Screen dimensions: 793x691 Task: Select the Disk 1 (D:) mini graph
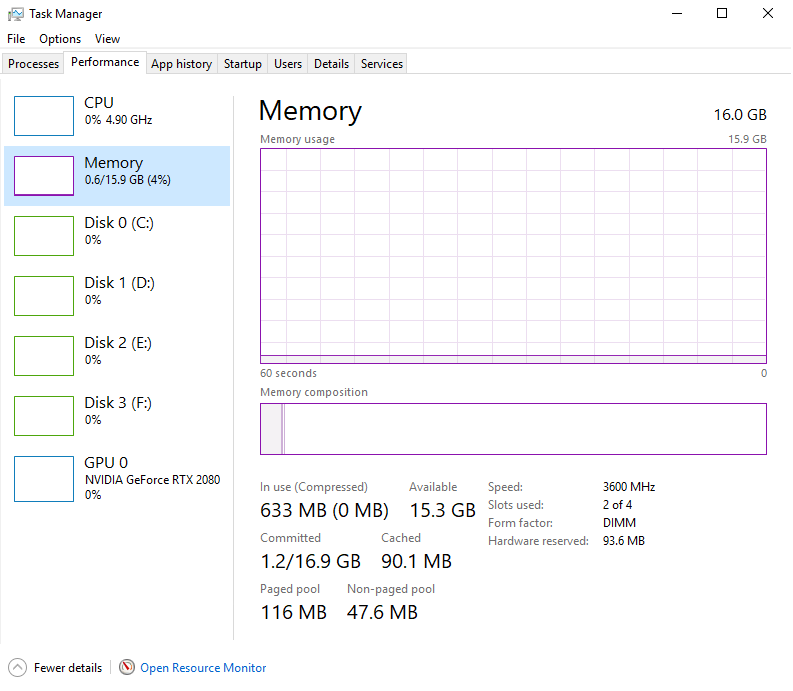pyautogui.click(x=44, y=296)
